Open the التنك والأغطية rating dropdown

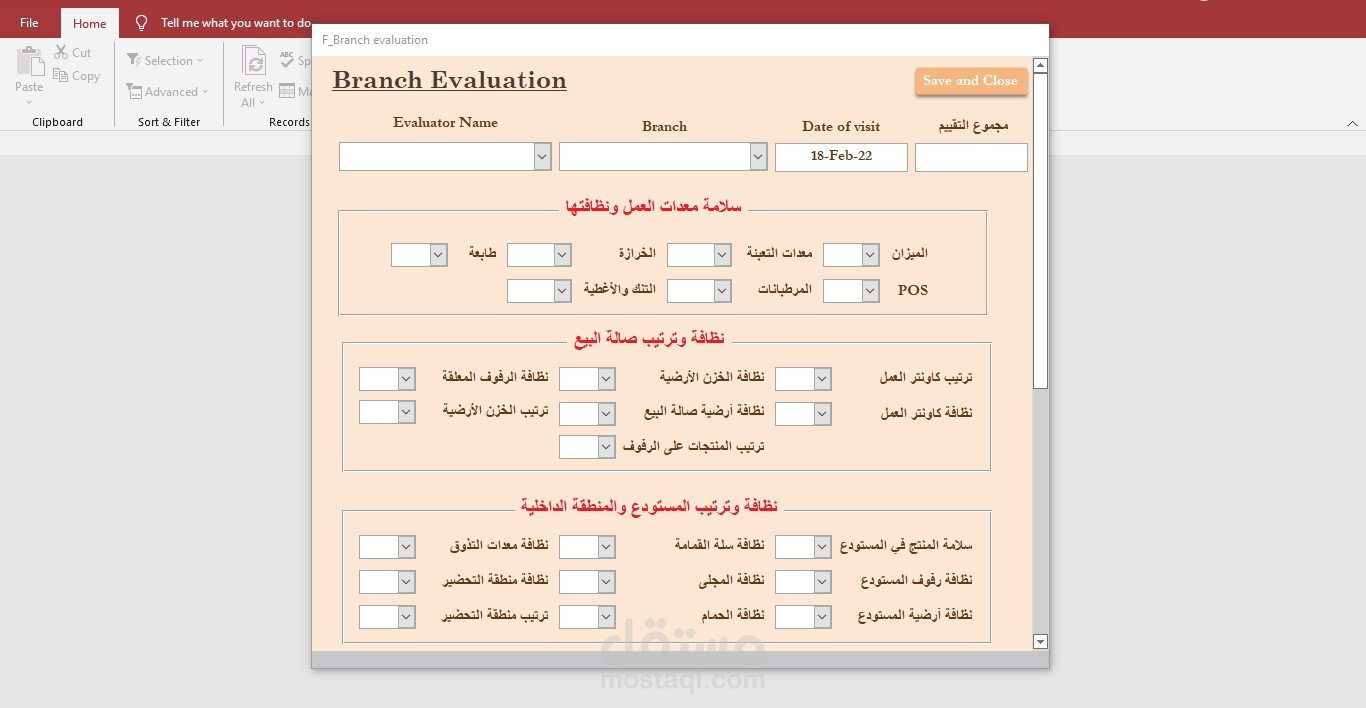(562, 291)
